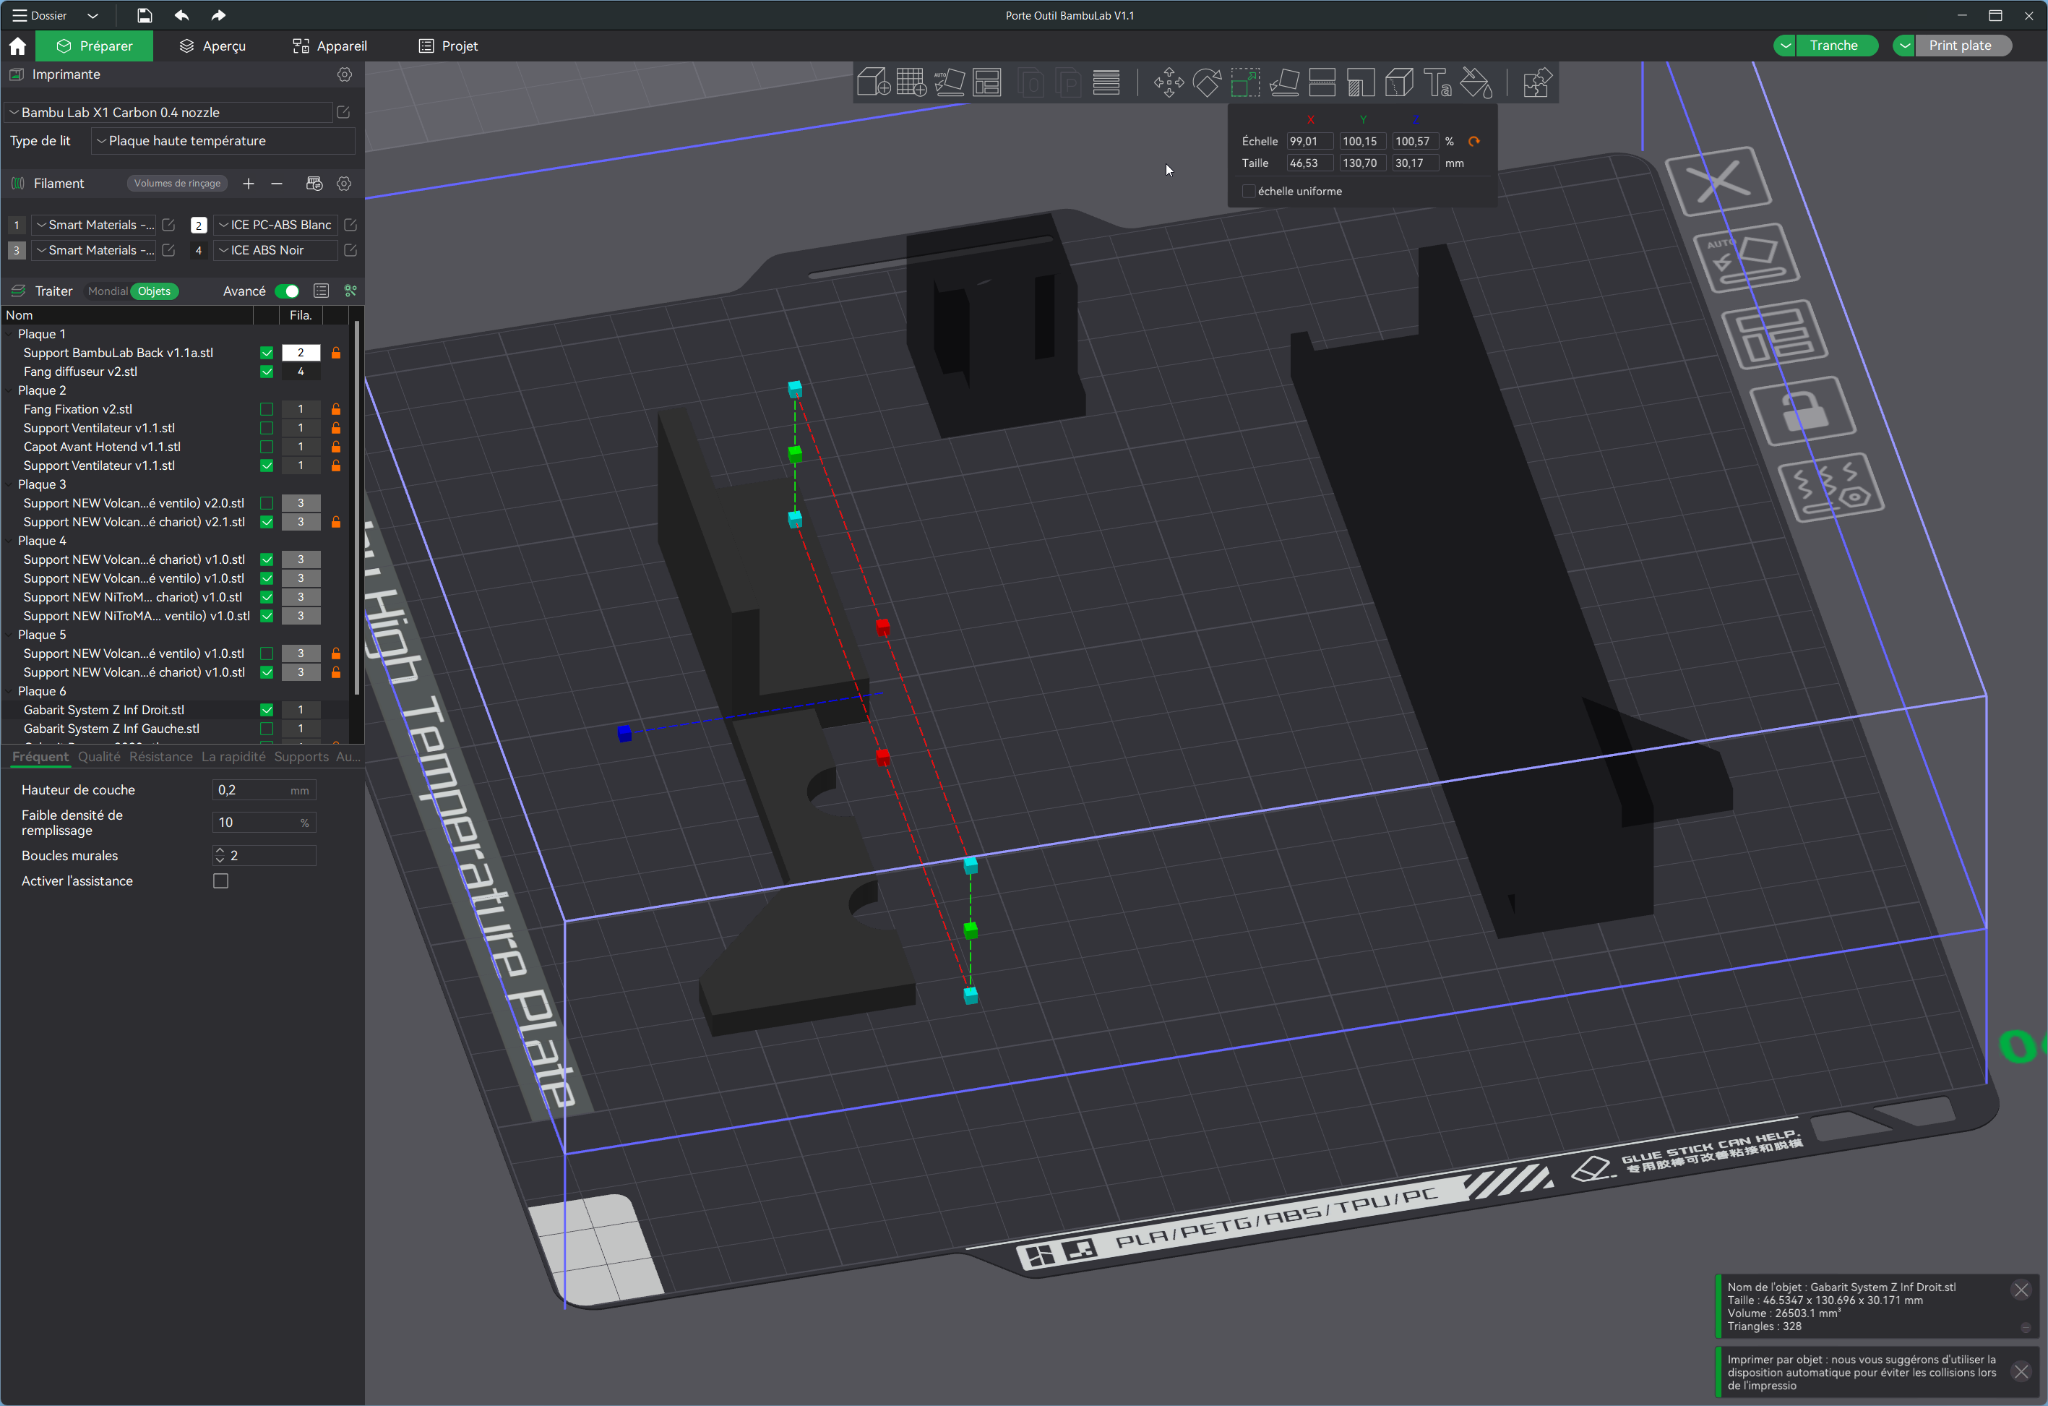
Task: Click the Assembly view puzzle icon
Action: click(x=1536, y=82)
